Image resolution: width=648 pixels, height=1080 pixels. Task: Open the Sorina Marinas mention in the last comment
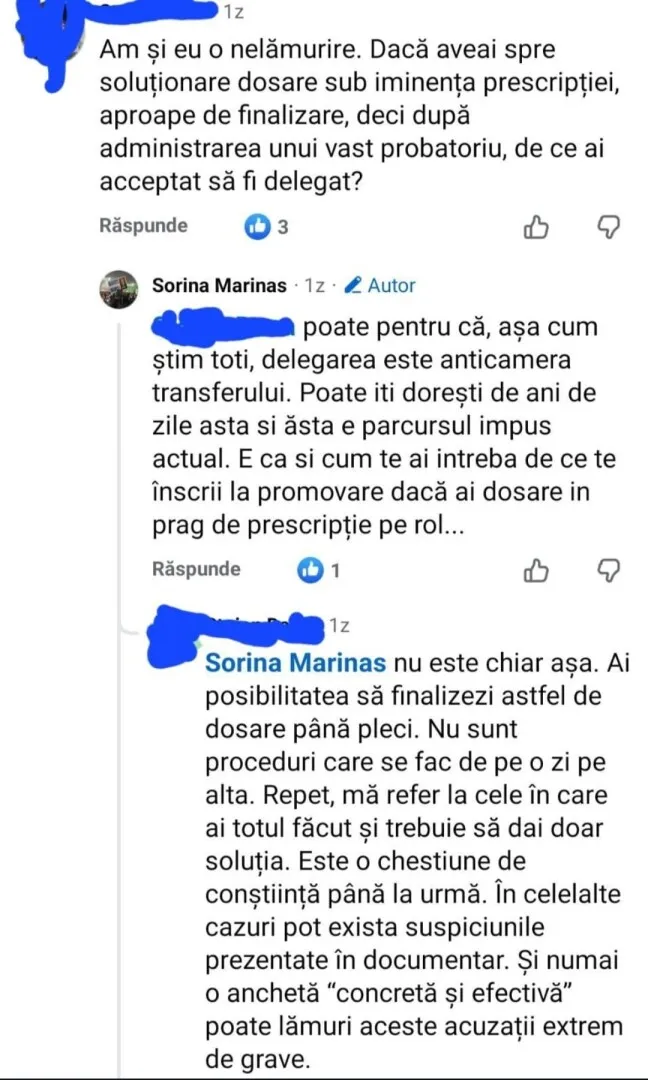(294, 662)
